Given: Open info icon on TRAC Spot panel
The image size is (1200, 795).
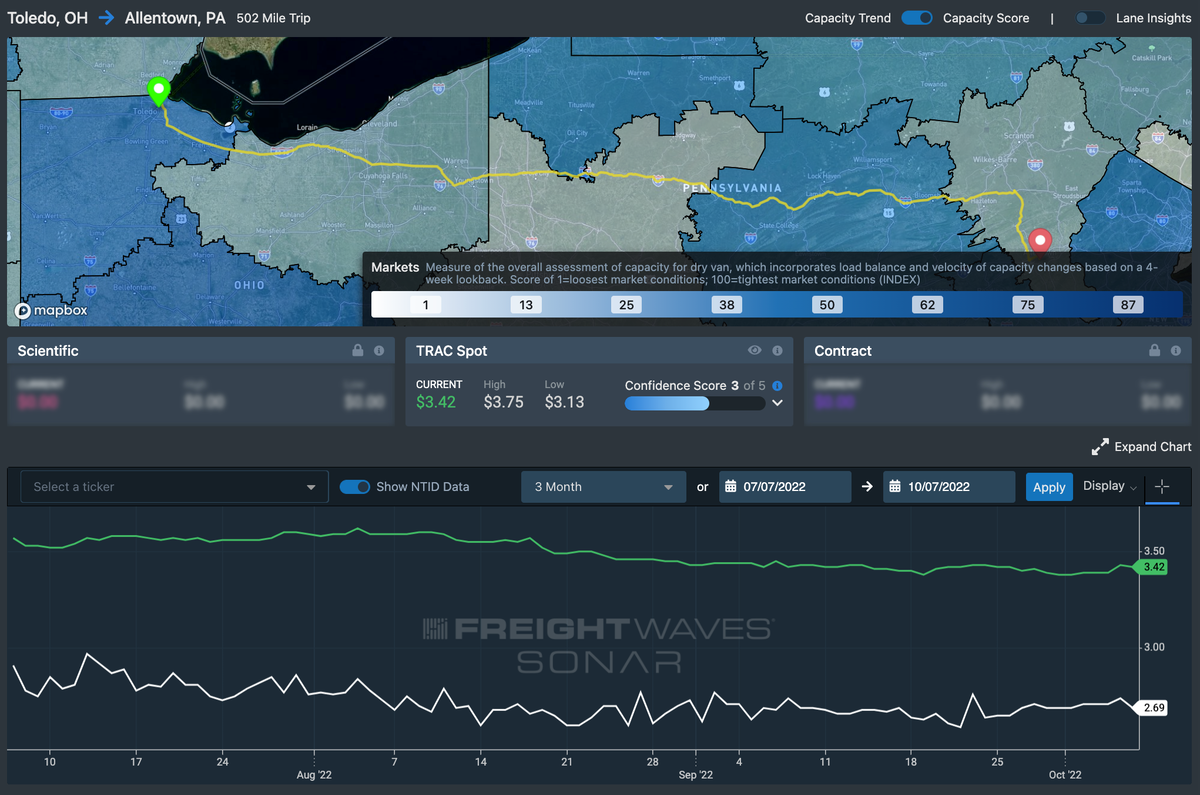Looking at the screenshot, I should [776, 351].
